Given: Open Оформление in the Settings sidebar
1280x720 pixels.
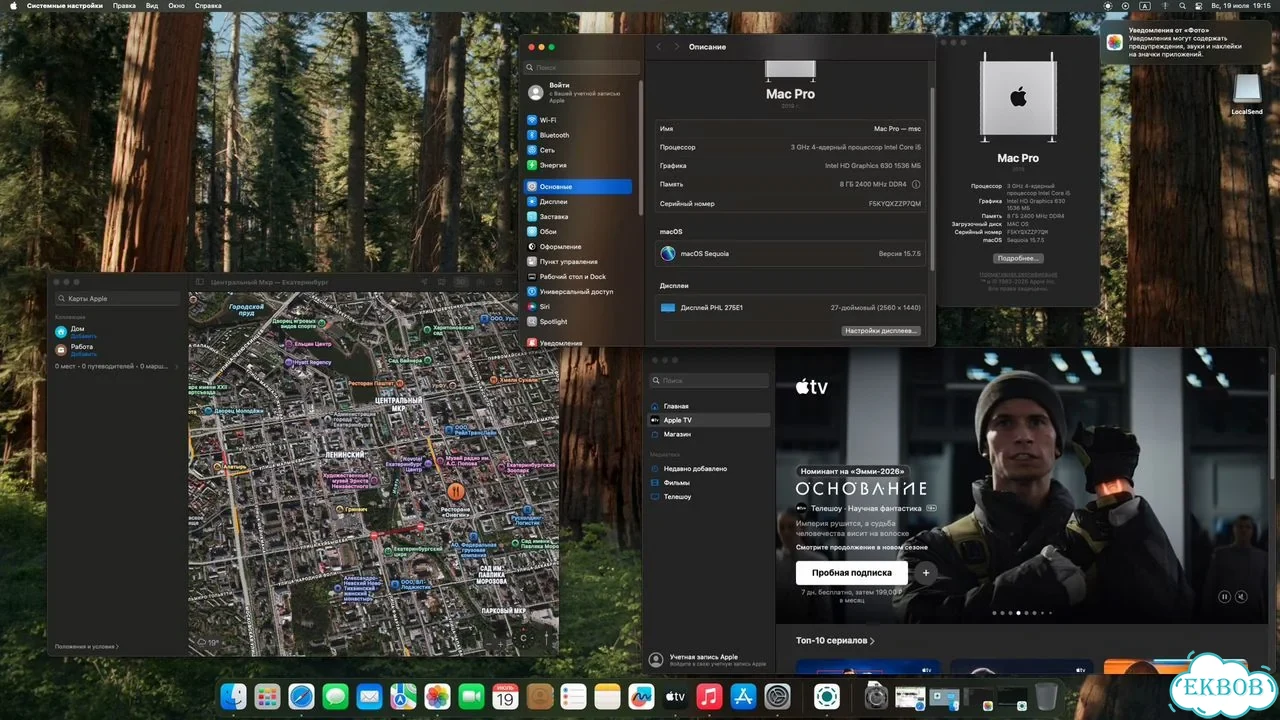Looking at the screenshot, I should [578, 246].
